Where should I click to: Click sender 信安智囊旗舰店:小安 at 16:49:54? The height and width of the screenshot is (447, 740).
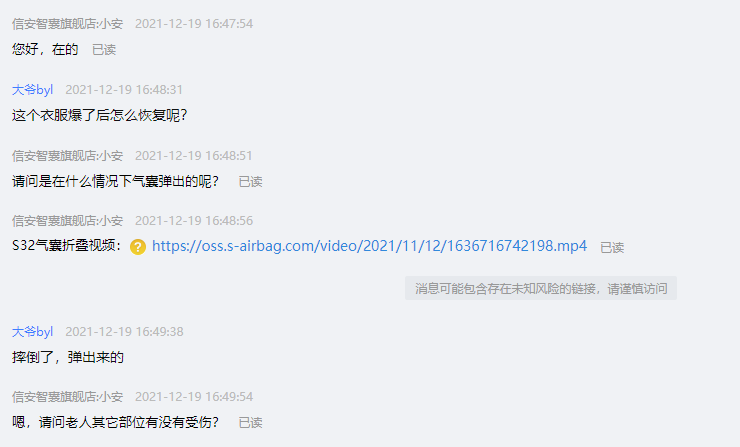67,396
